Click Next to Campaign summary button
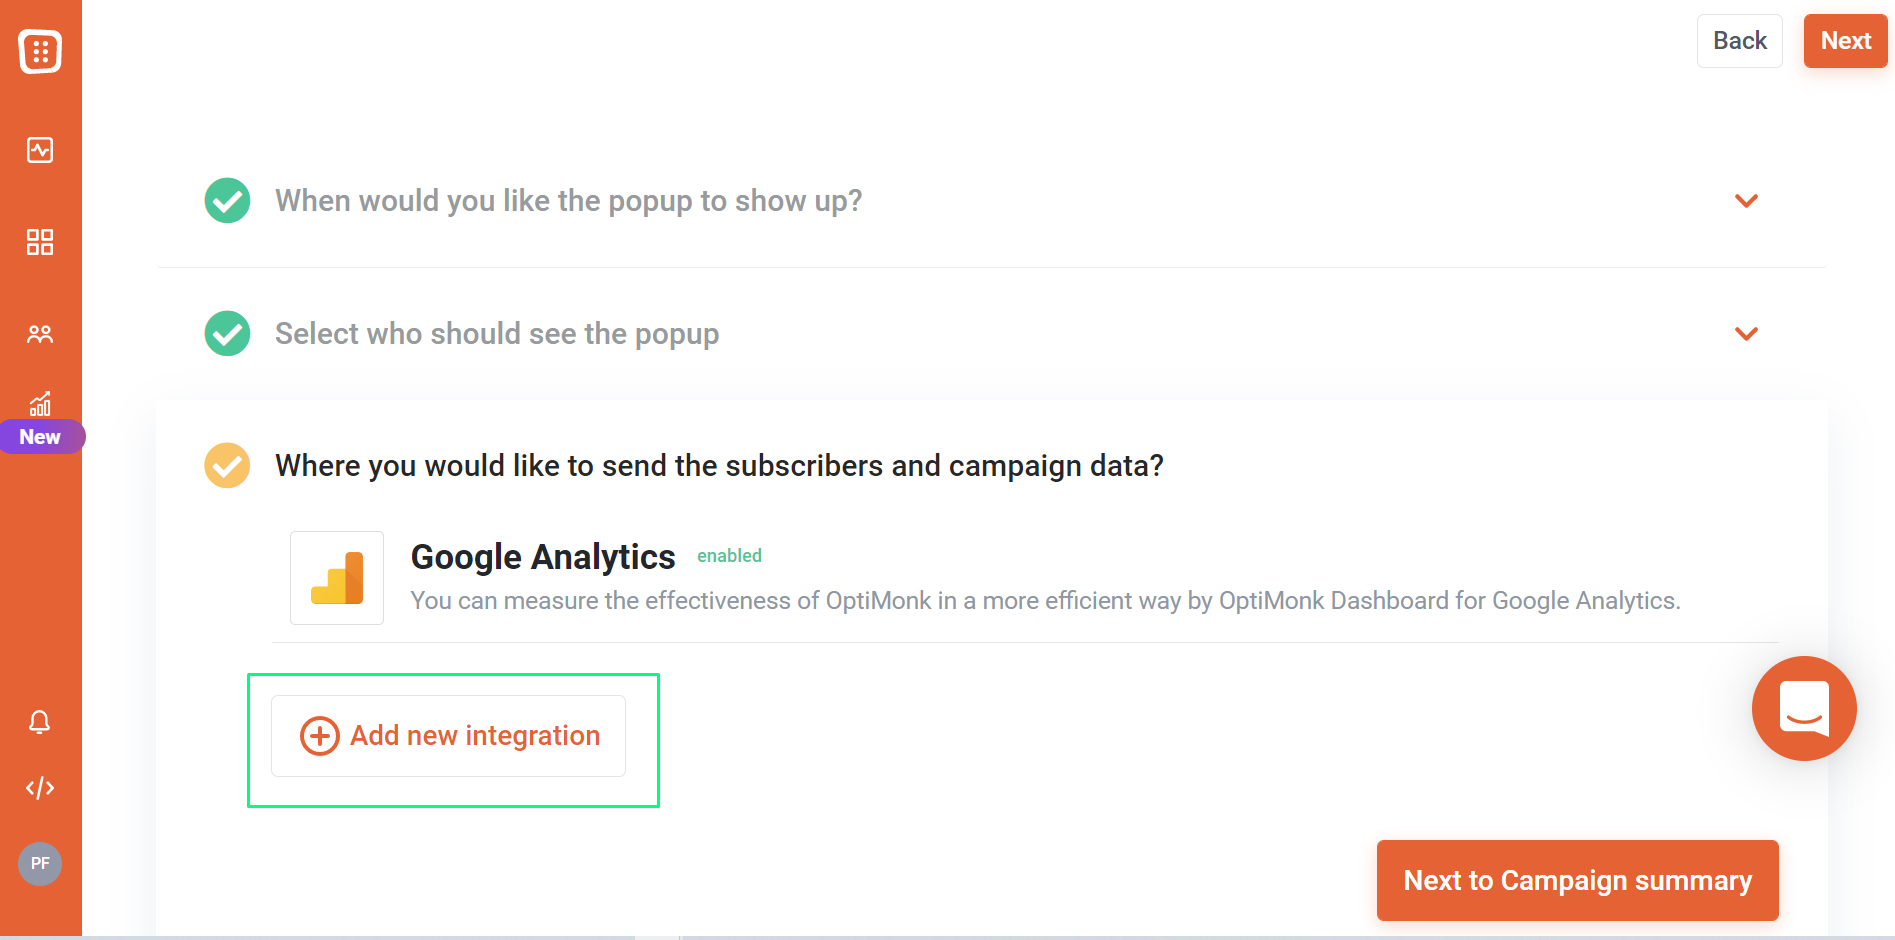The height and width of the screenshot is (940, 1895). 1578,880
